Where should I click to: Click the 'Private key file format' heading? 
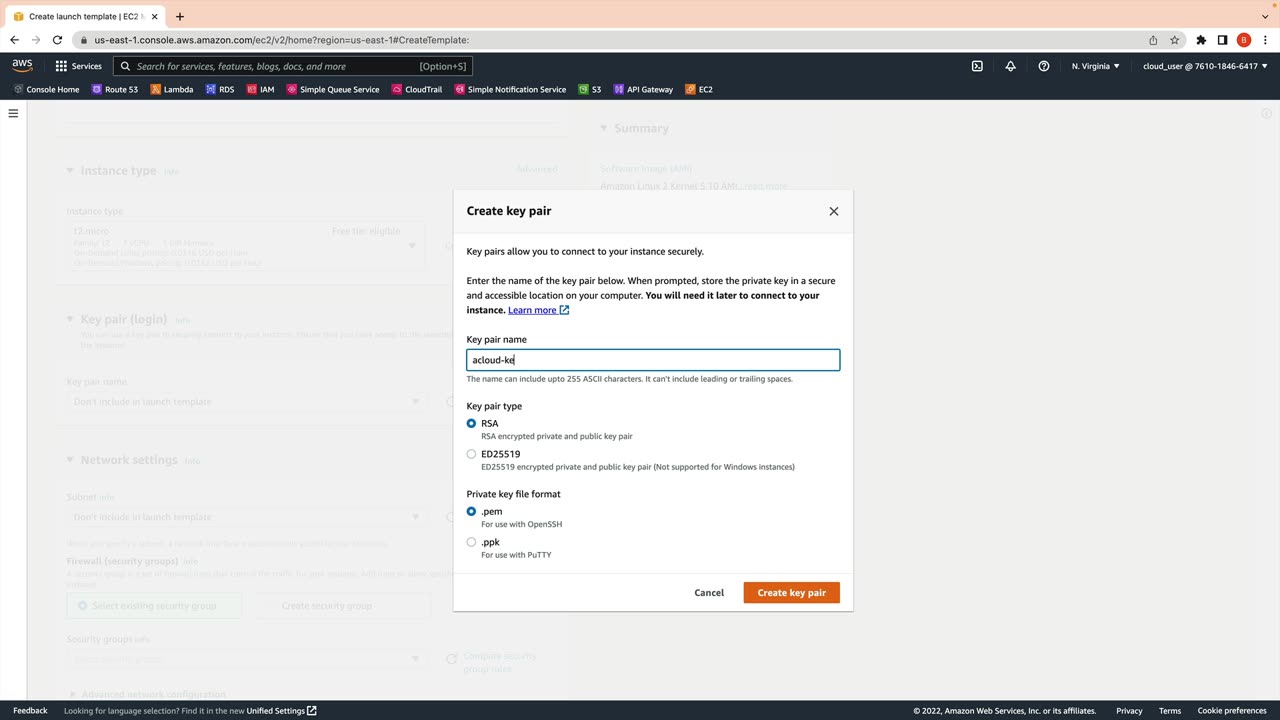(513, 494)
